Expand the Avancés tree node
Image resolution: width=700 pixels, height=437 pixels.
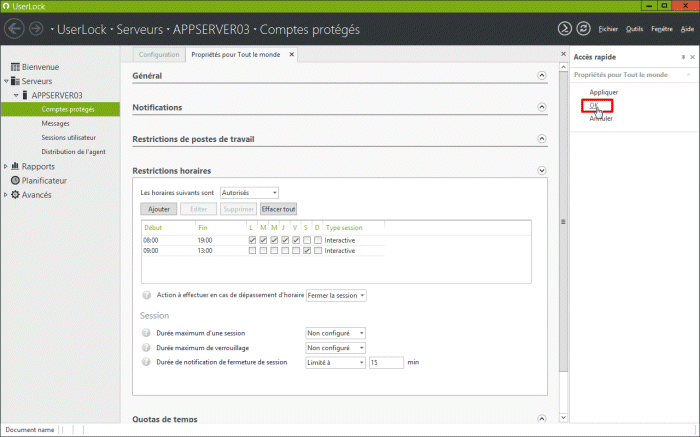pyautogui.click(x=6, y=195)
